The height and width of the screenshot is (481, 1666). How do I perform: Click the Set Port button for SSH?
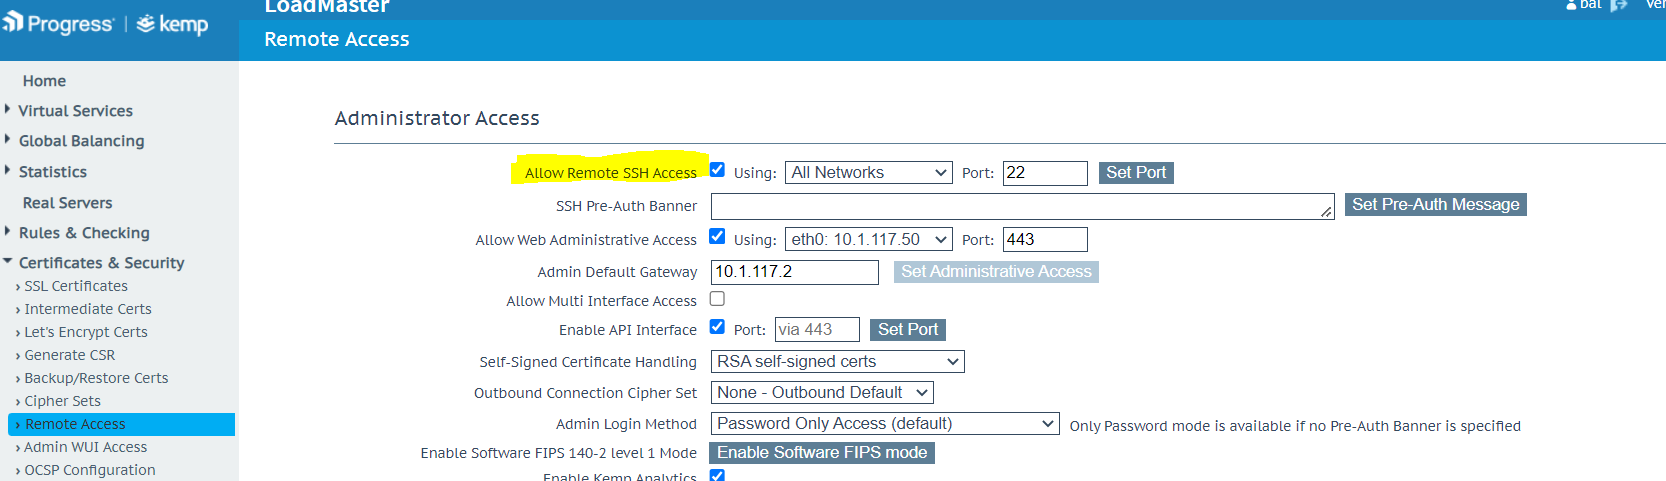[1135, 173]
